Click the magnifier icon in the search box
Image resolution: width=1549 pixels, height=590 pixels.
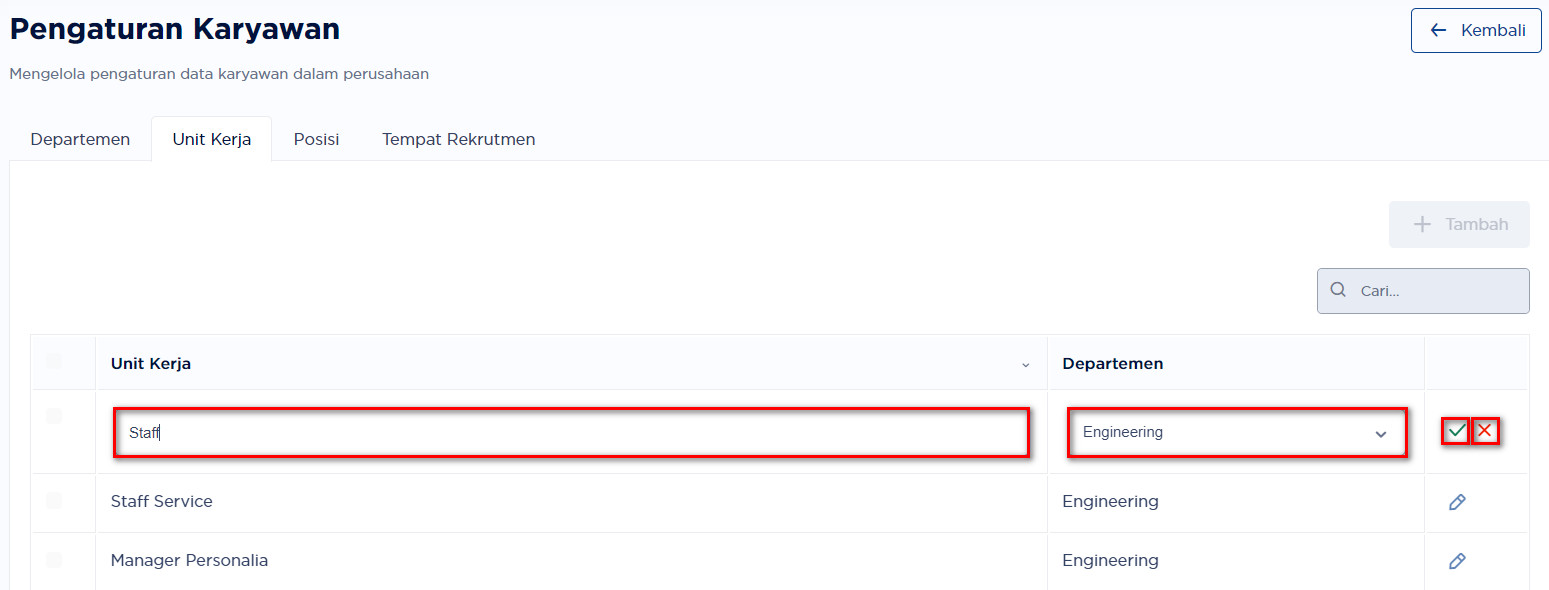pyautogui.click(x=1338, y=291)
